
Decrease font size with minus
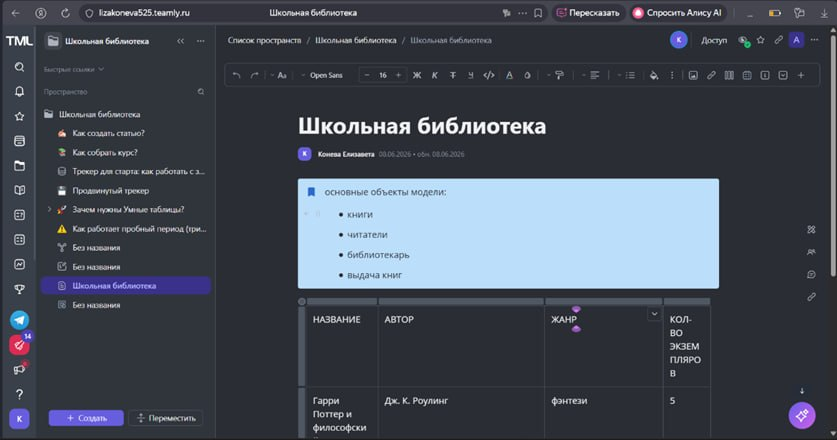point(367,75)
